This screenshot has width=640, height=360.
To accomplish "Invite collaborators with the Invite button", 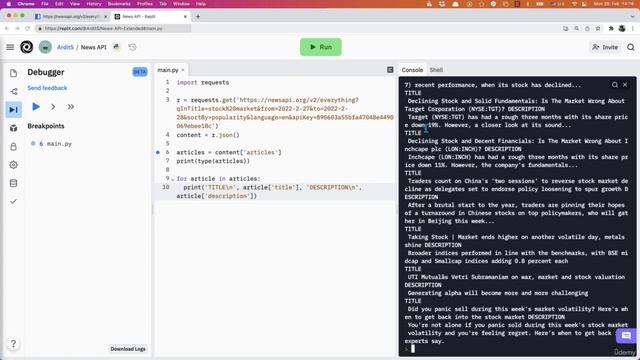I will coord(605,47).
